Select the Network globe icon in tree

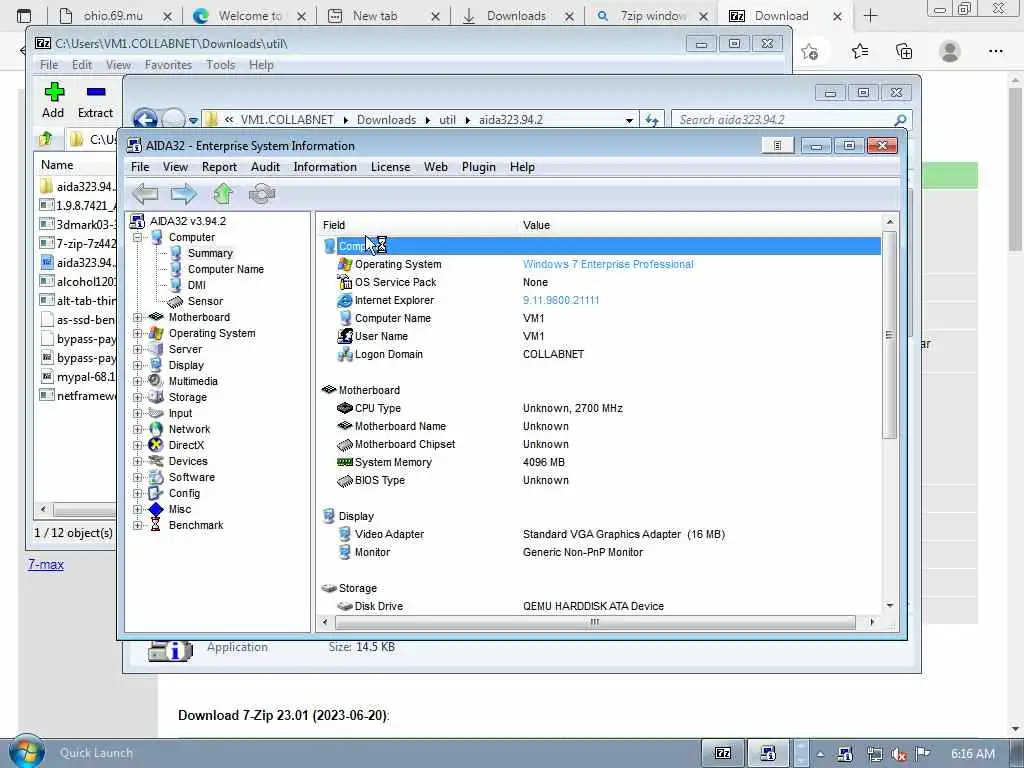(x=155, y=429)
